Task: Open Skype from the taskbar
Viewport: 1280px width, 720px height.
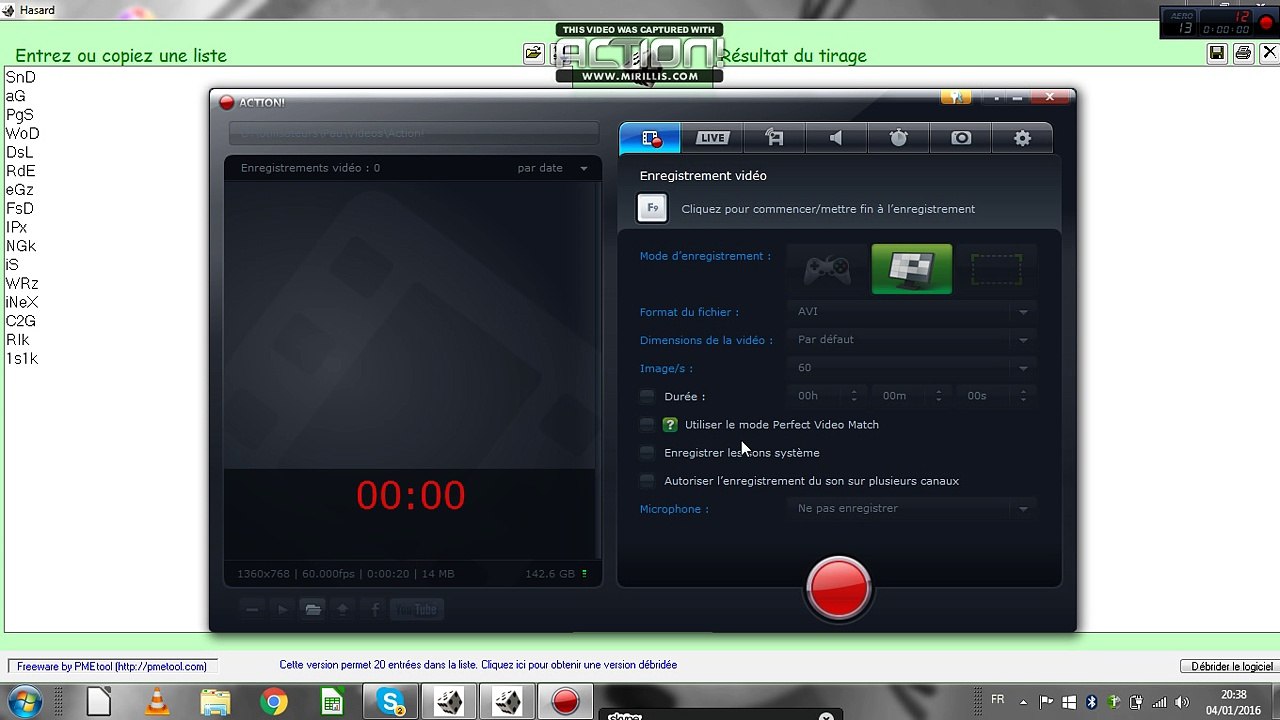Action: pyautogui.click(x=391, y=702)
